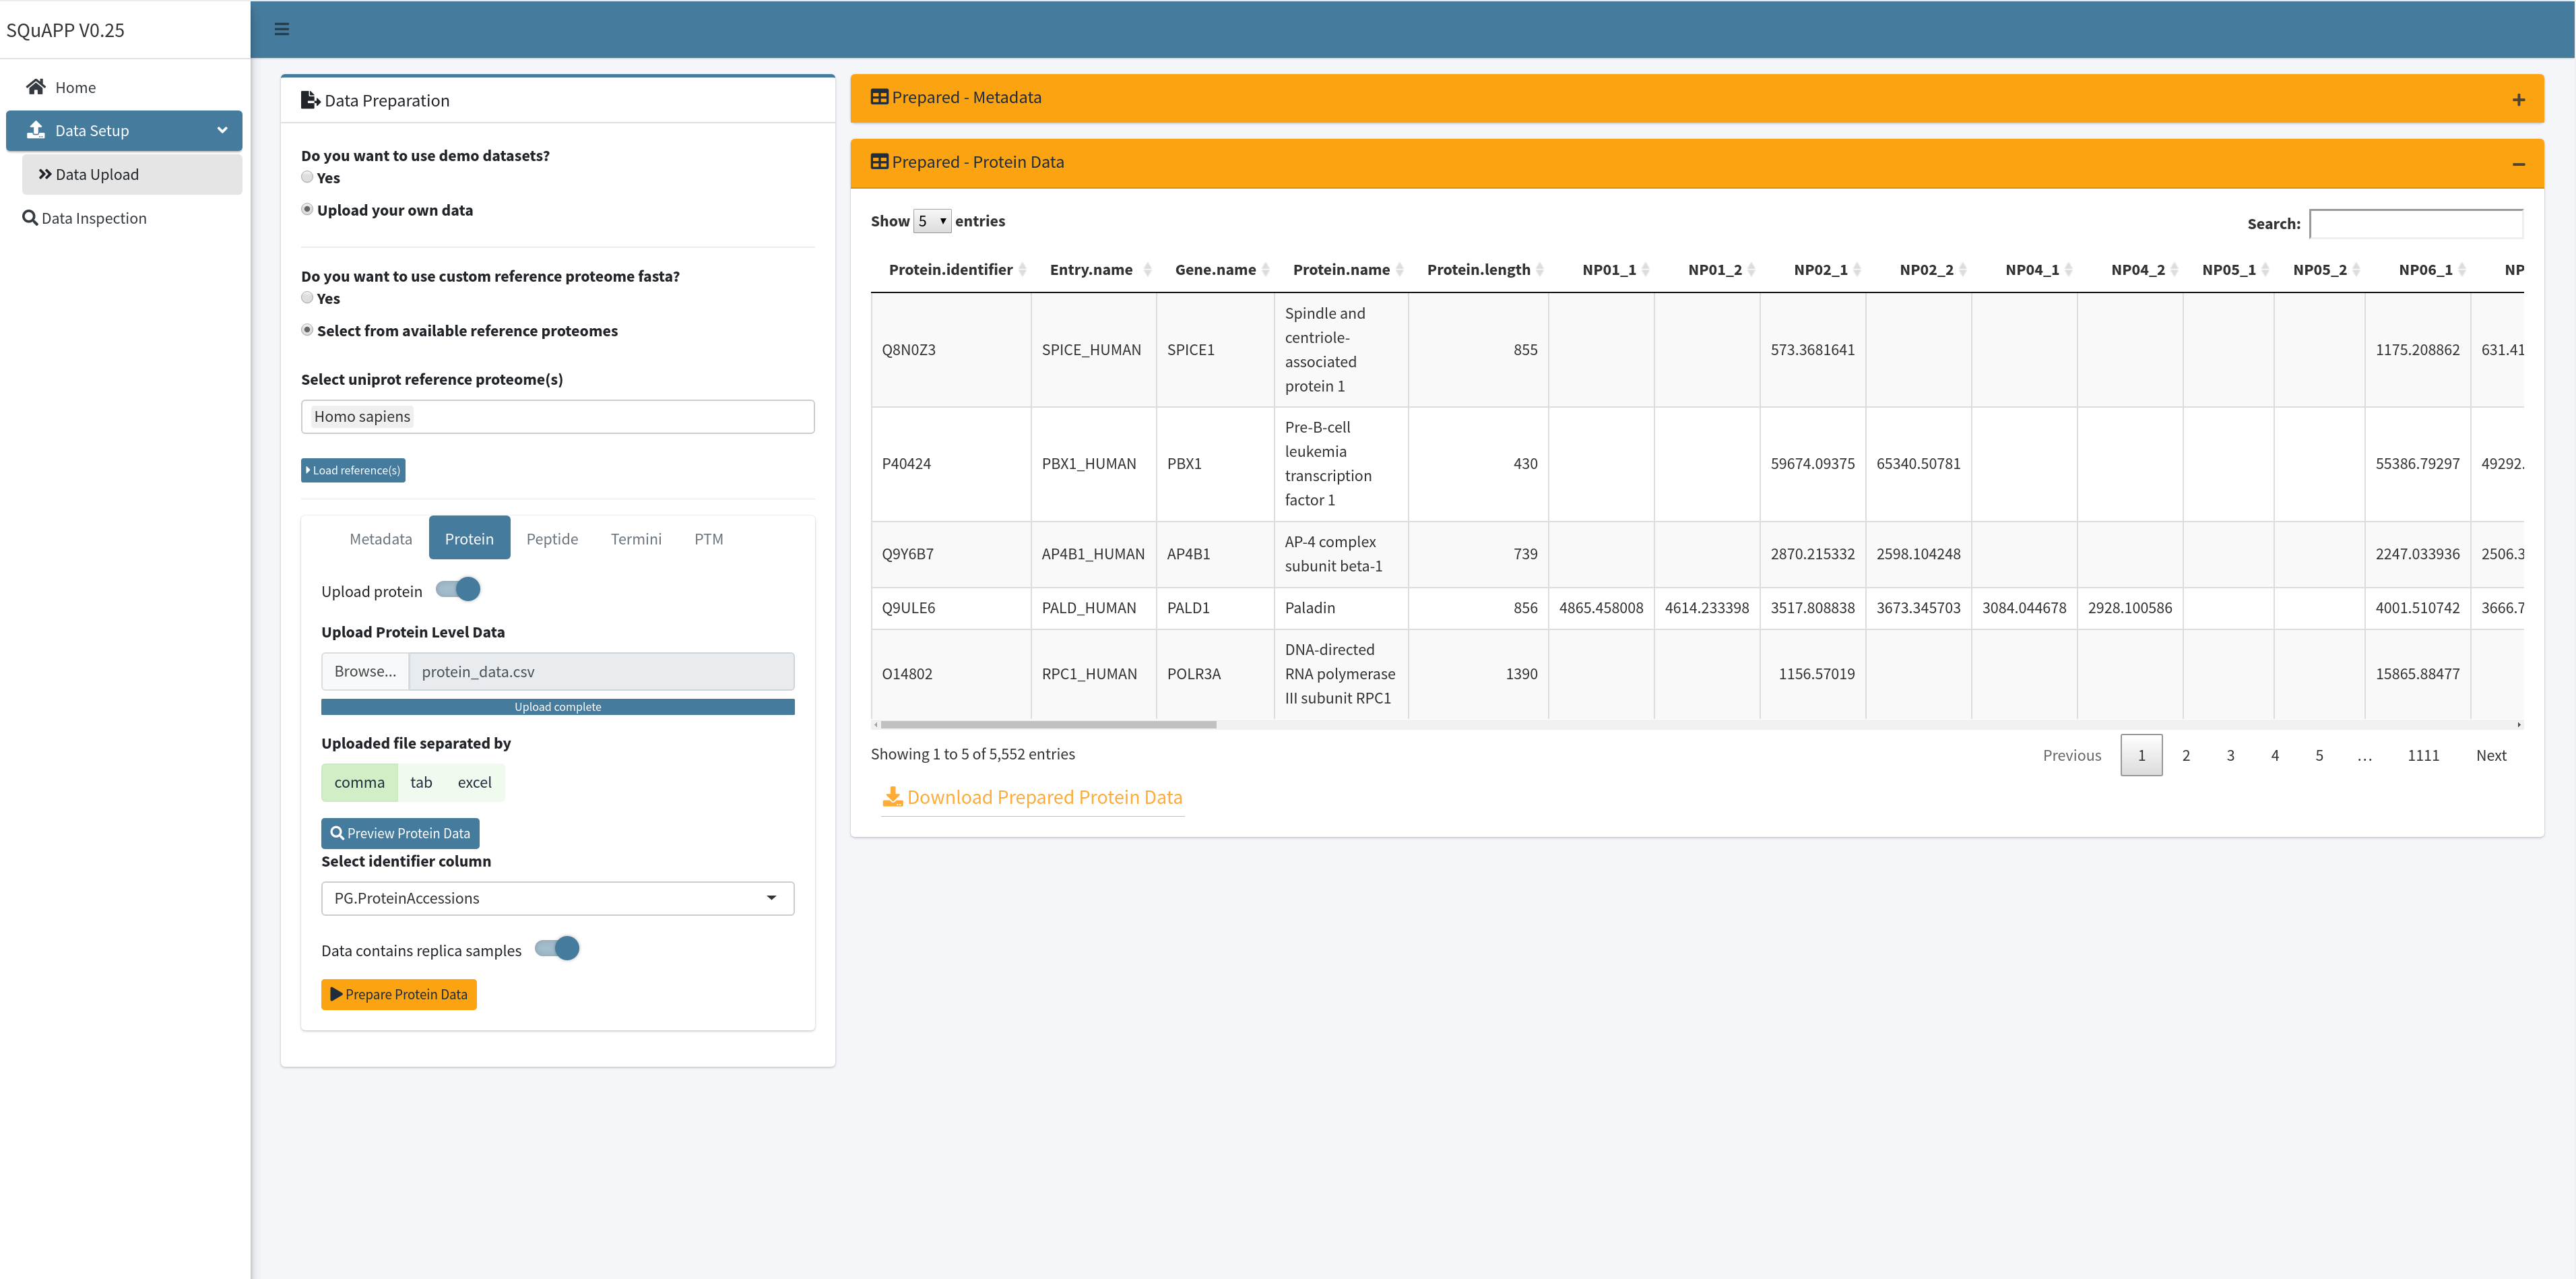Click Download Prepared Protein Data link
This screenshot has width=2576, height=1279.
(x=1032, y=797)
